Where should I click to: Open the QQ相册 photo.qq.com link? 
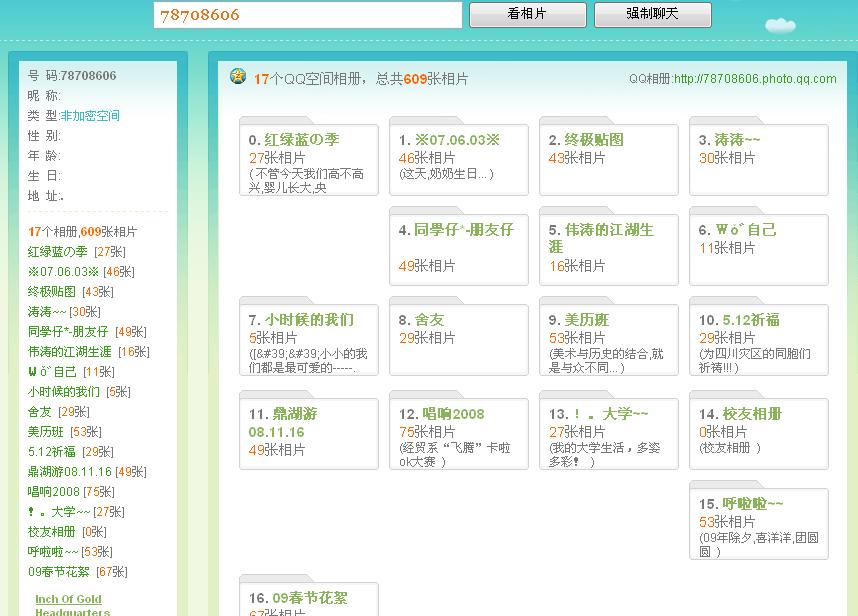[x=754, y=79]
